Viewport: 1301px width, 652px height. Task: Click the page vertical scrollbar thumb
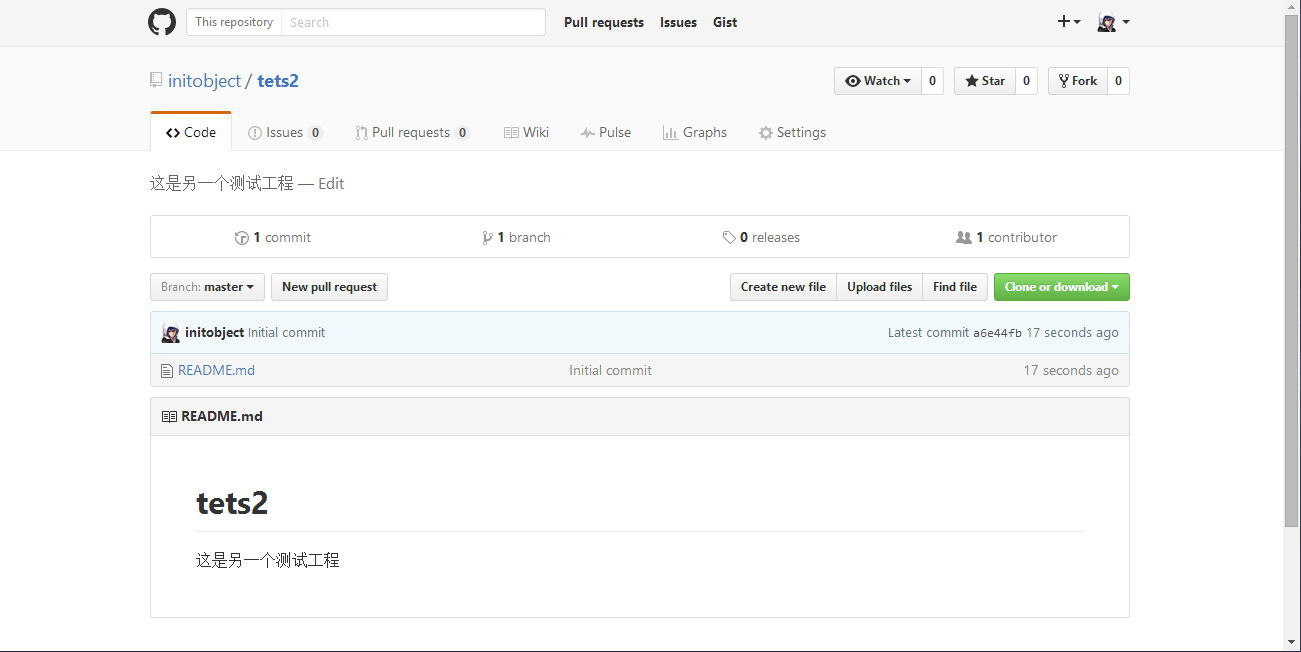point(1292,272)
